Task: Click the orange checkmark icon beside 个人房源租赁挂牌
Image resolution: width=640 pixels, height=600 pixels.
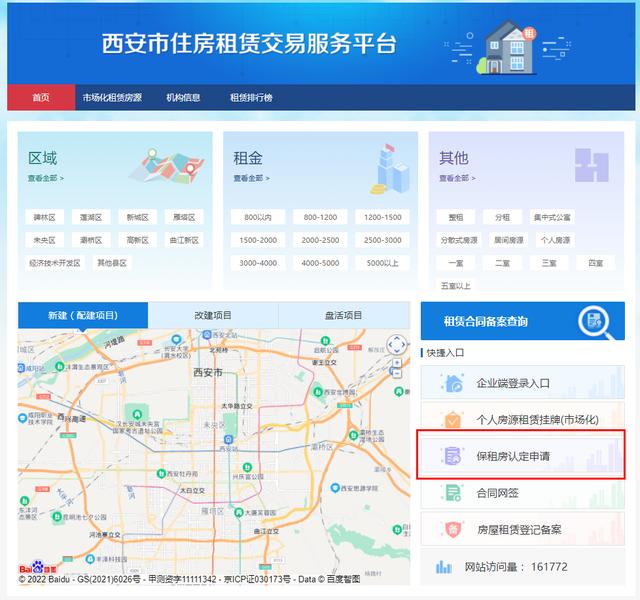Action: (453, 420)
